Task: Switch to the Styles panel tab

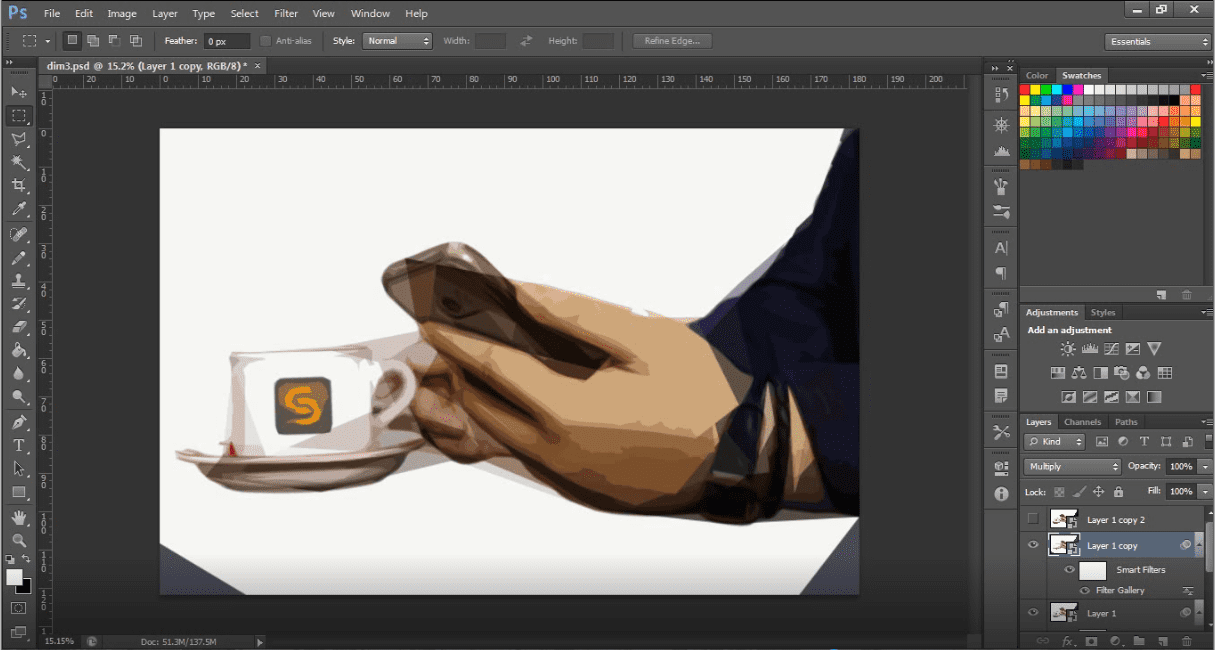Action: tap(1103, 312)
